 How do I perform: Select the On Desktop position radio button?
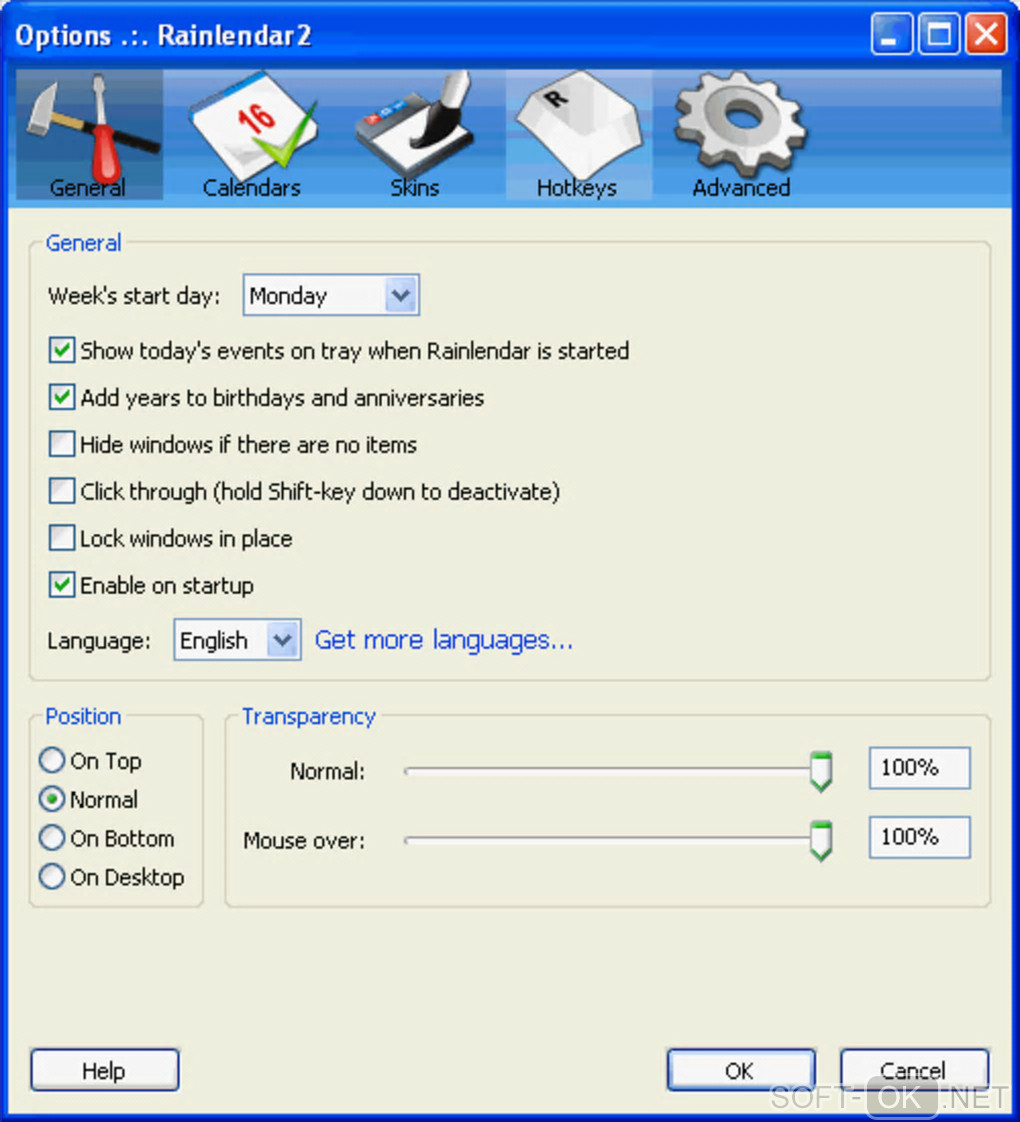click(x=52, y=877)
